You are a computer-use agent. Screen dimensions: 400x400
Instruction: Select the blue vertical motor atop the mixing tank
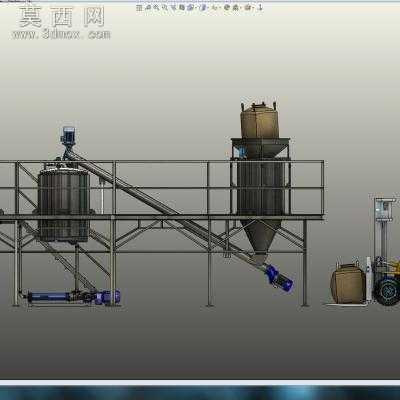[68, 135]
